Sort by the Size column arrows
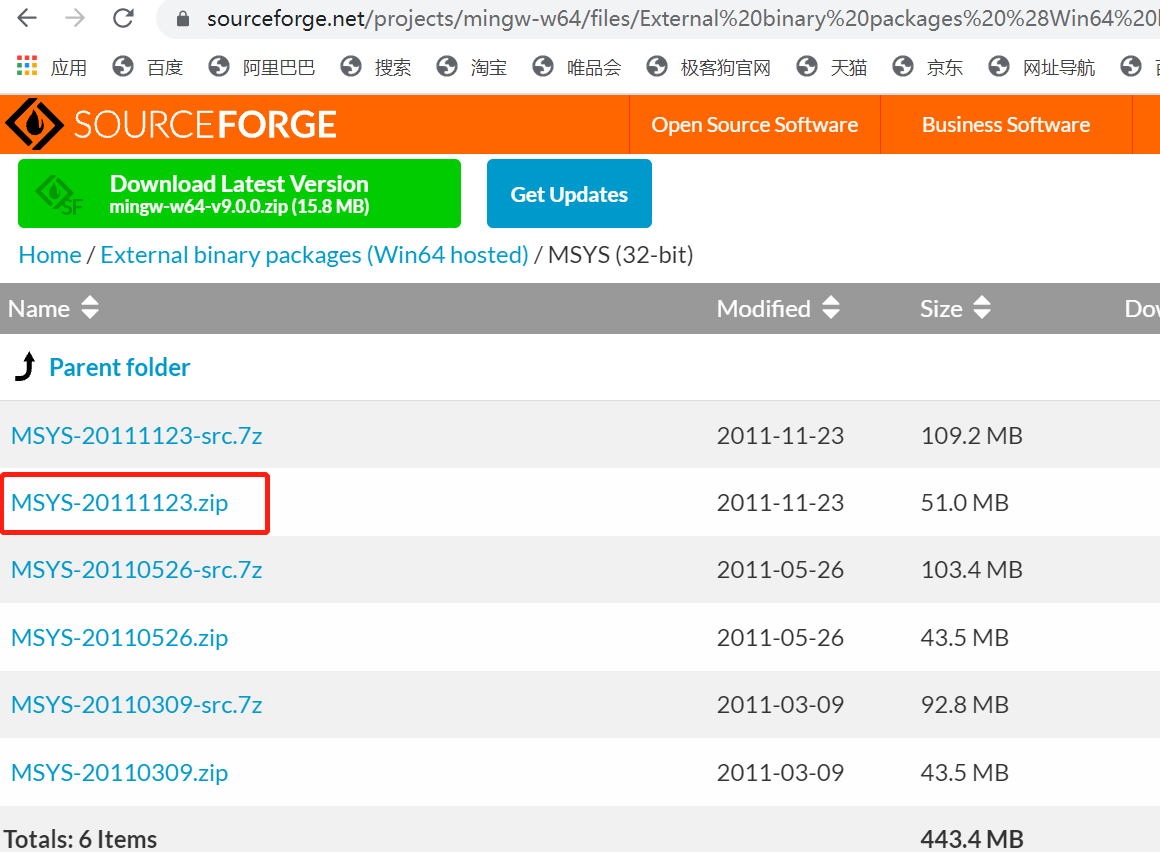Screen dimensions: 1160x852 click(x=981, y=308)
